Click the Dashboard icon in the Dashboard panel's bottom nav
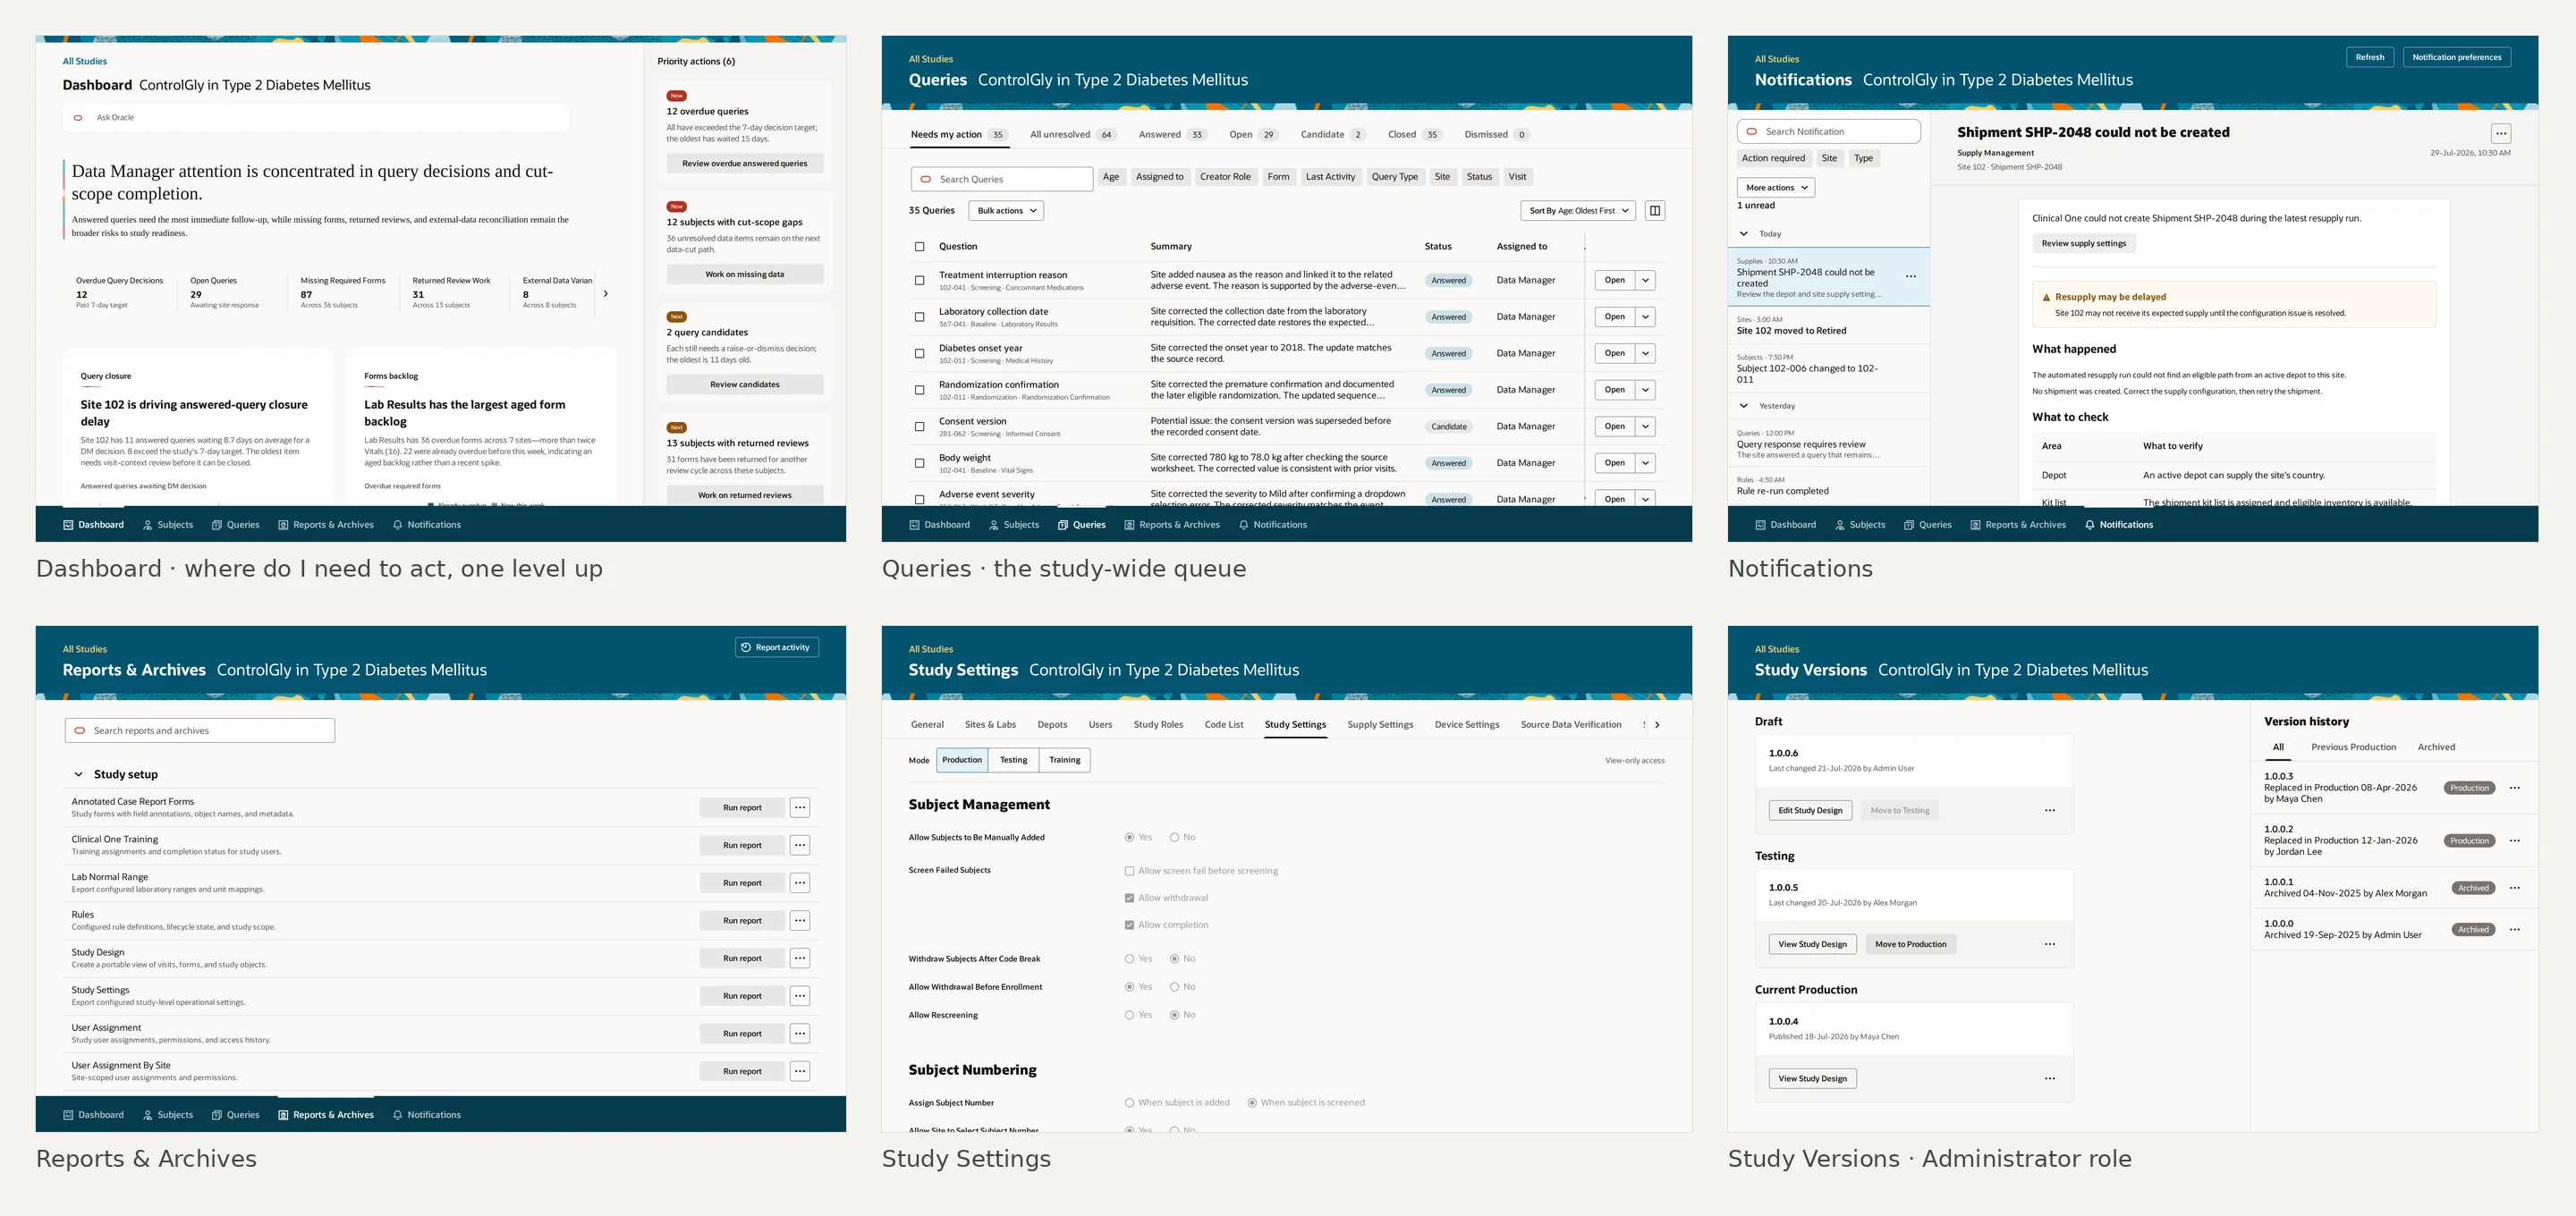 [68, 525]
